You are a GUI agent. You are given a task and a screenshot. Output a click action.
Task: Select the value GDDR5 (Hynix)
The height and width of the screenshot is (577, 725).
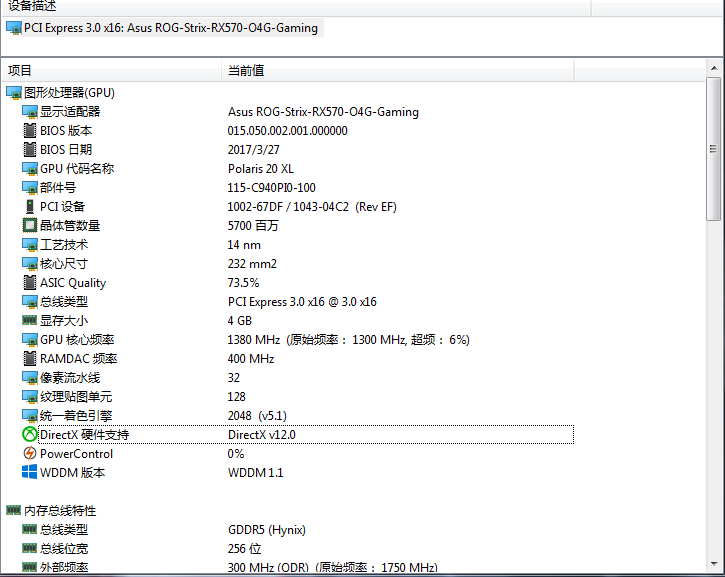[267, 529]
